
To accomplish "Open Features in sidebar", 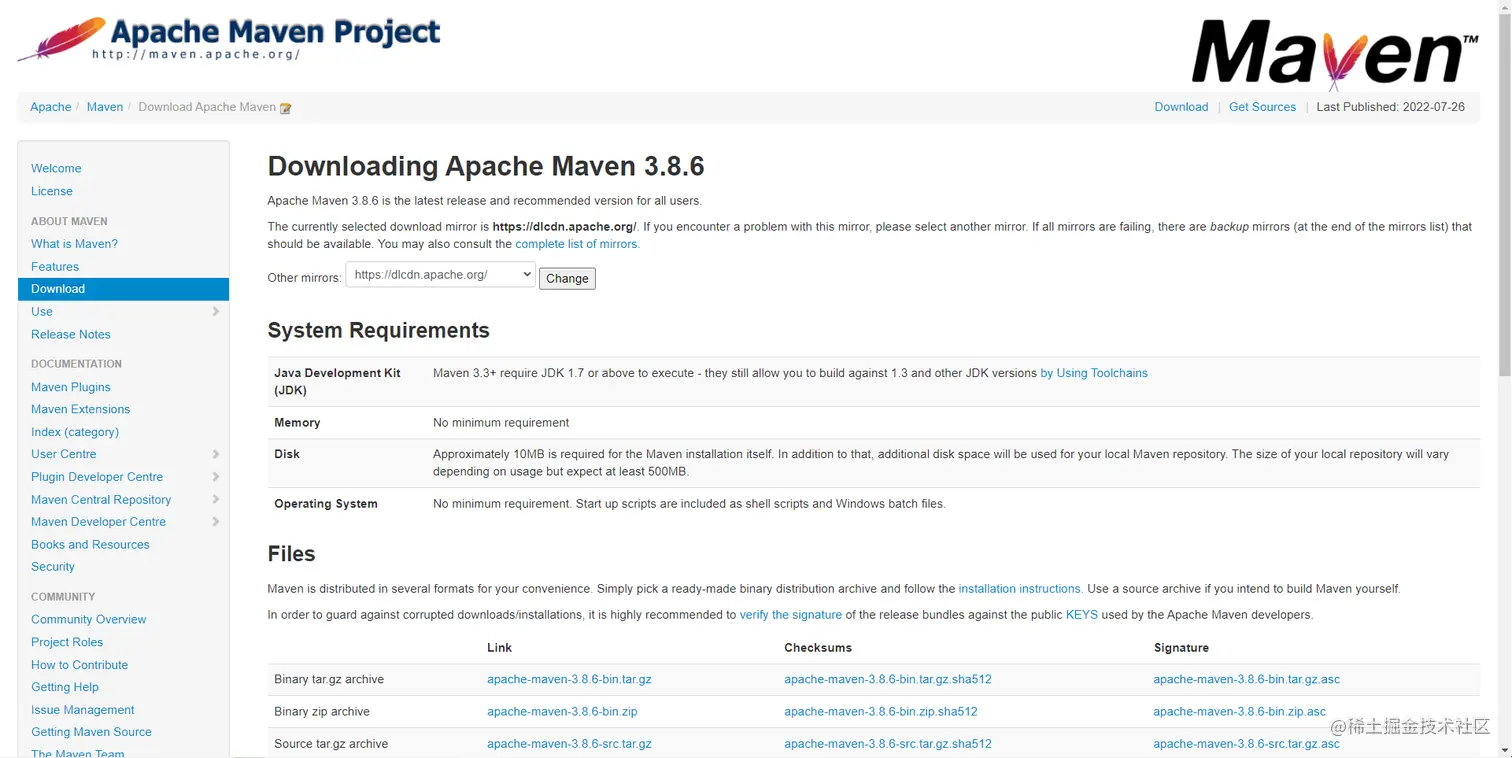I will coord(55,267).
